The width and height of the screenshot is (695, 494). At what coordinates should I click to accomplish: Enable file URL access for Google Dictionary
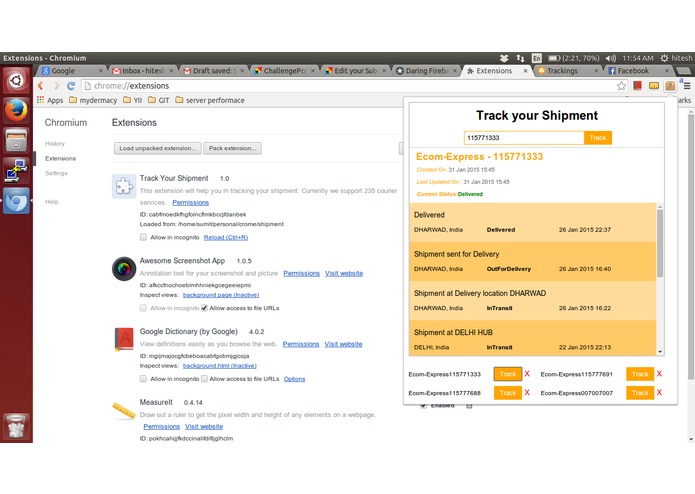[204, 378]
